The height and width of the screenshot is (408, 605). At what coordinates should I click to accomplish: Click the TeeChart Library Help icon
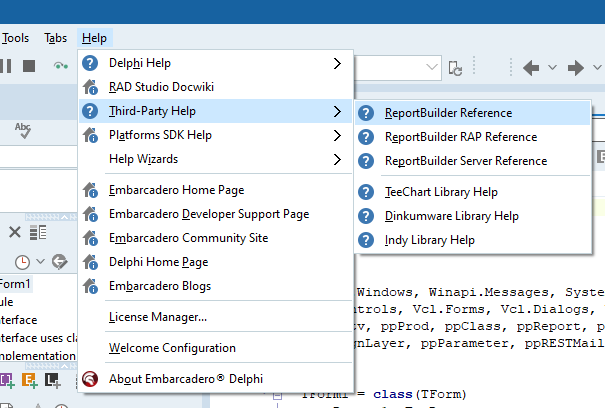click(366, 192)
